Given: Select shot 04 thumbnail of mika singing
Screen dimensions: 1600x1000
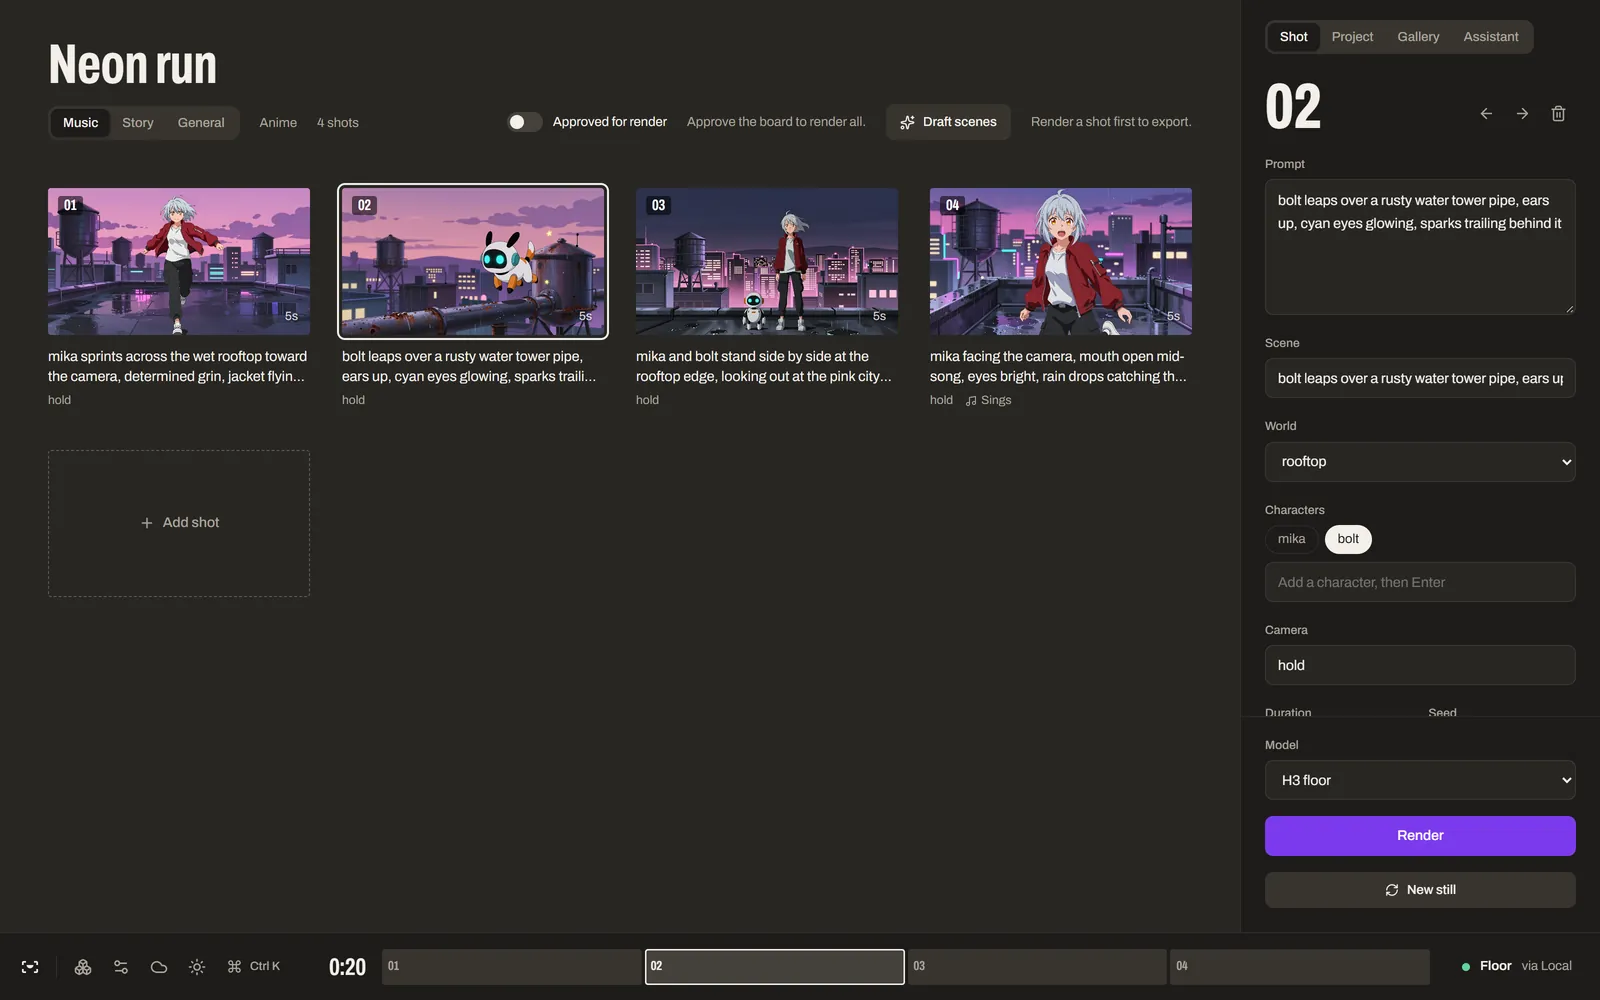Looking at the screenshot, I should pos(1061,261).
